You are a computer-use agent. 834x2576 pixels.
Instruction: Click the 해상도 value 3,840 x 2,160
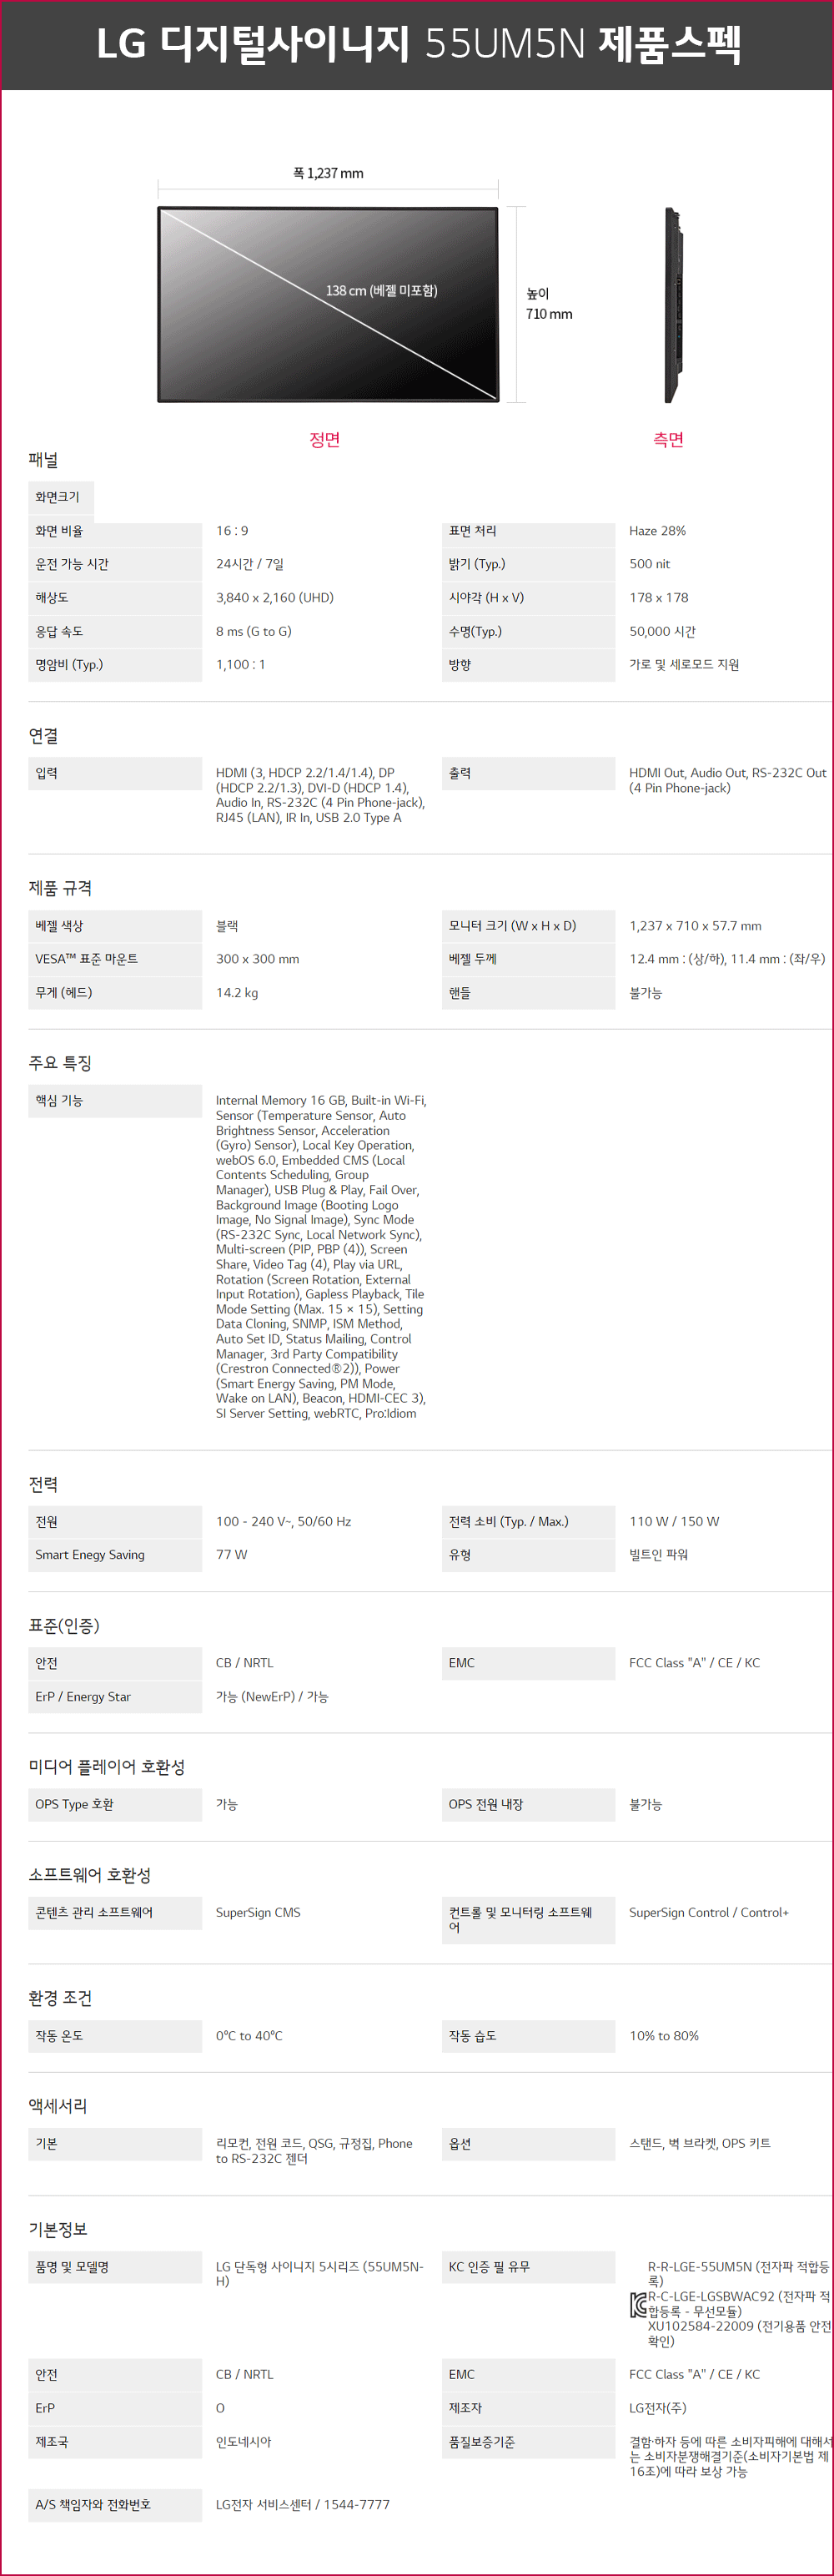click(x=275, y=597)
